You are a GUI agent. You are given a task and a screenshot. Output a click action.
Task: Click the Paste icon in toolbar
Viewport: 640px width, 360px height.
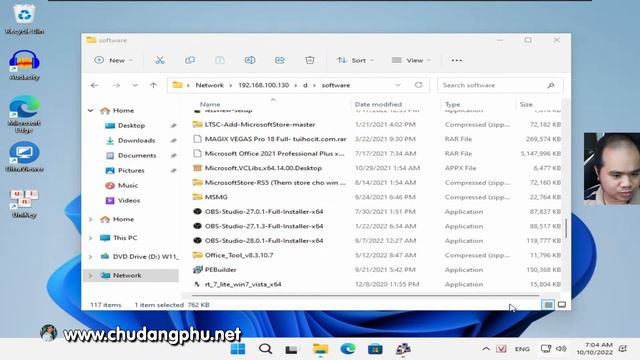click(x=220, y=60)
